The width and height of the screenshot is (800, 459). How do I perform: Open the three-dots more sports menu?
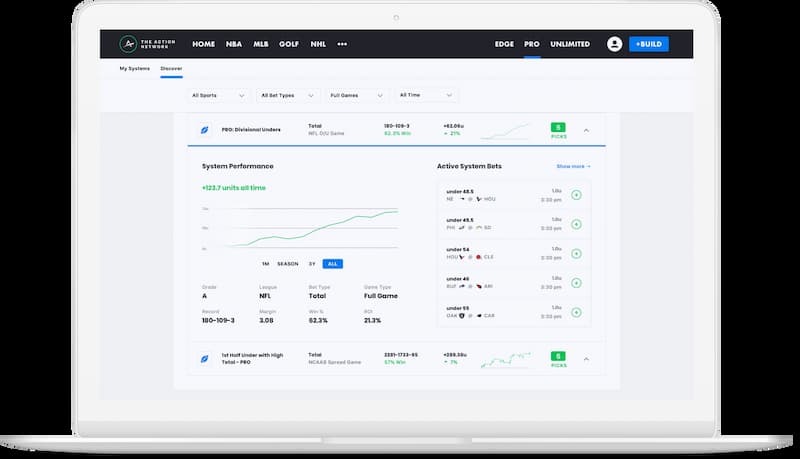coord(342,44)
